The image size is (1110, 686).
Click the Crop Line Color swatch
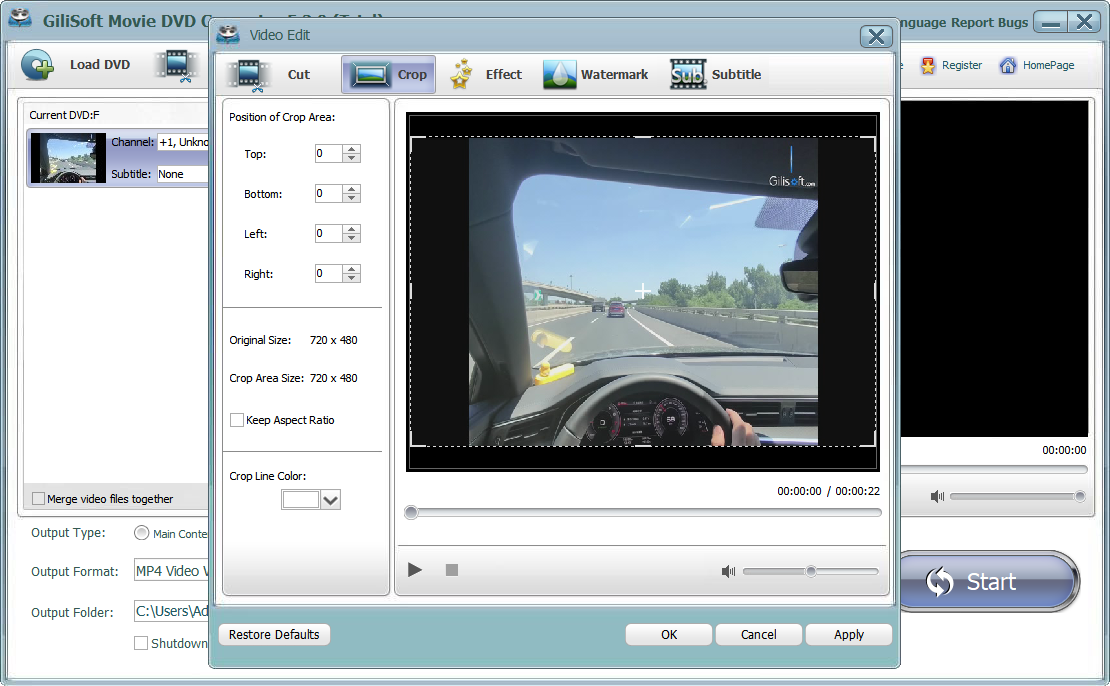pos(300,500)
